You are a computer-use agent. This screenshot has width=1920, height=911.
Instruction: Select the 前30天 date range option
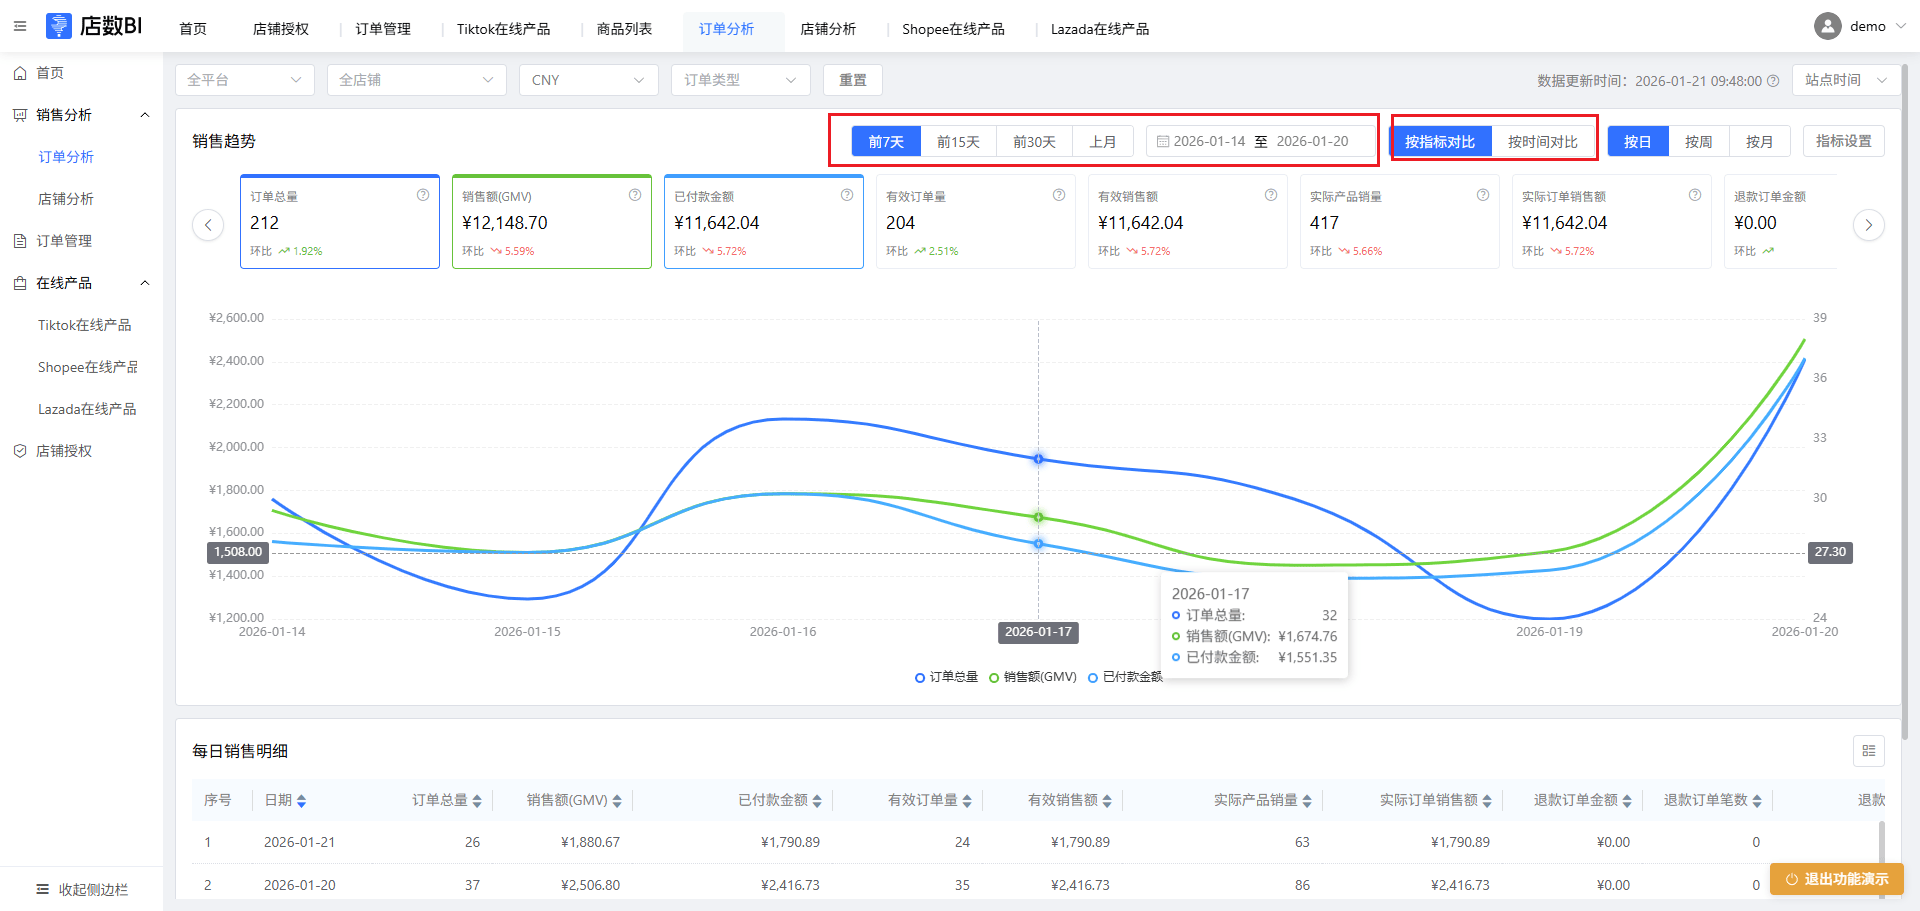(x=1034, y=142)
